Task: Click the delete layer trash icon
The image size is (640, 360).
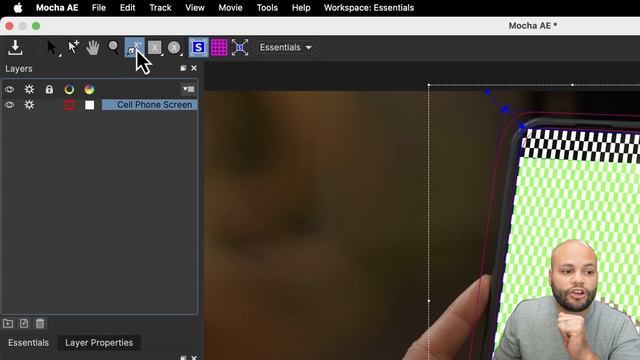Action: point(40,324)
